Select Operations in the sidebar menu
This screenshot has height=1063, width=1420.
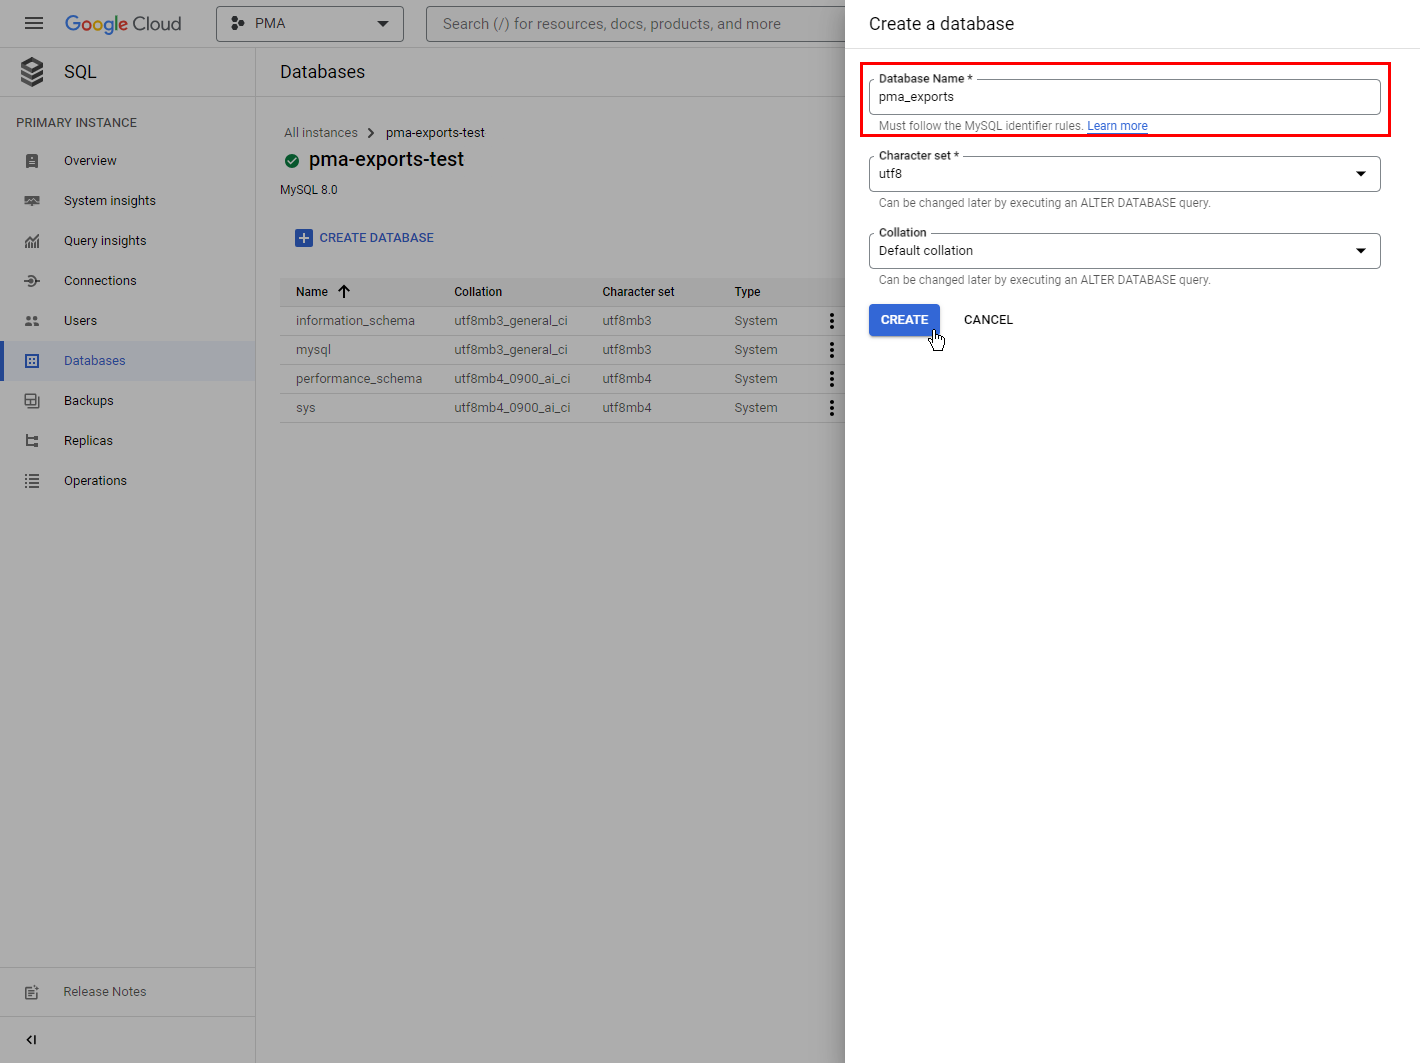point(95,481)
